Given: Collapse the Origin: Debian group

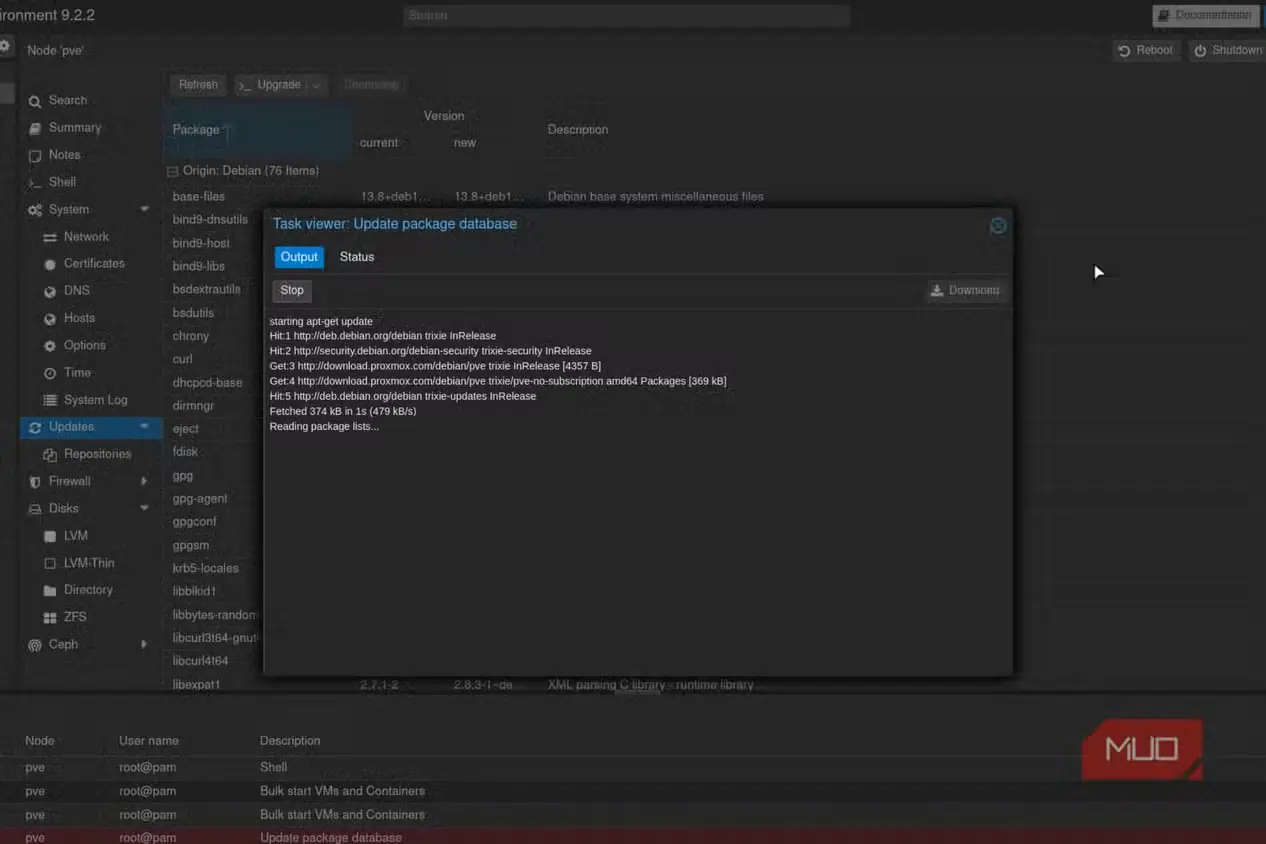Looking at the screenshot, I should (x=172, y=172).
